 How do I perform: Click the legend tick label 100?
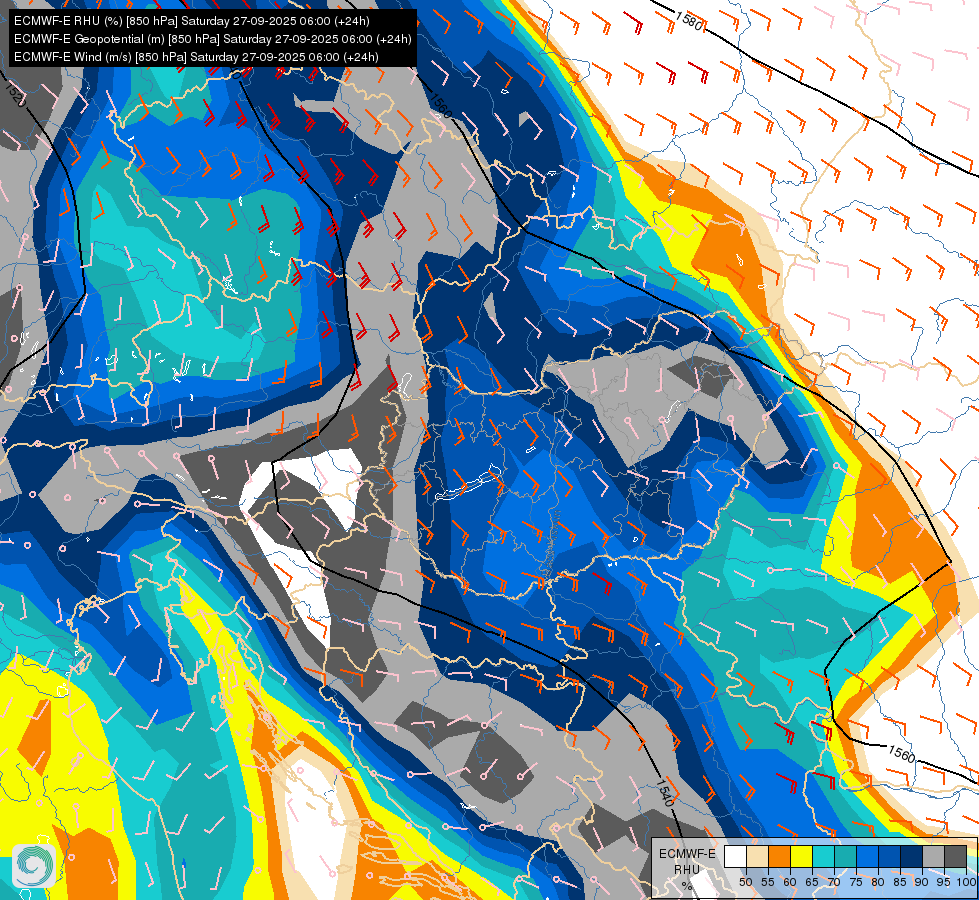pos(966,882)
